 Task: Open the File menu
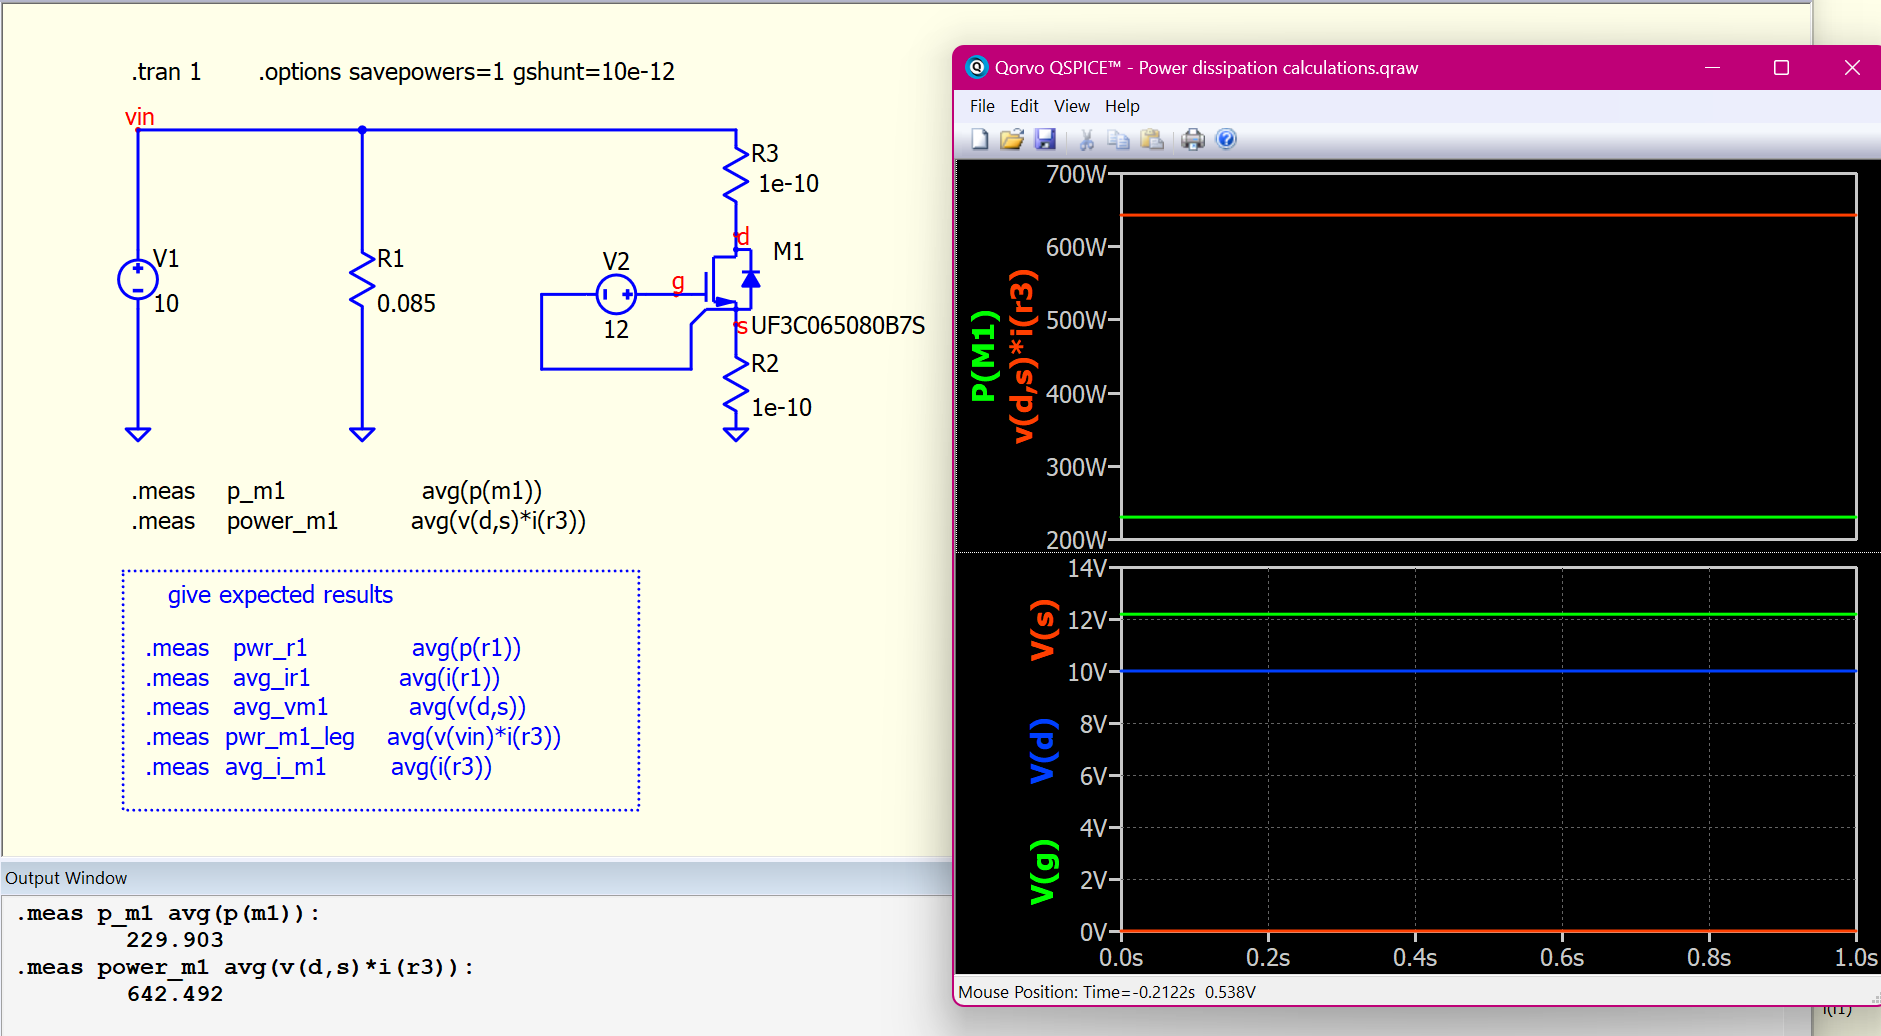(982, 106)
